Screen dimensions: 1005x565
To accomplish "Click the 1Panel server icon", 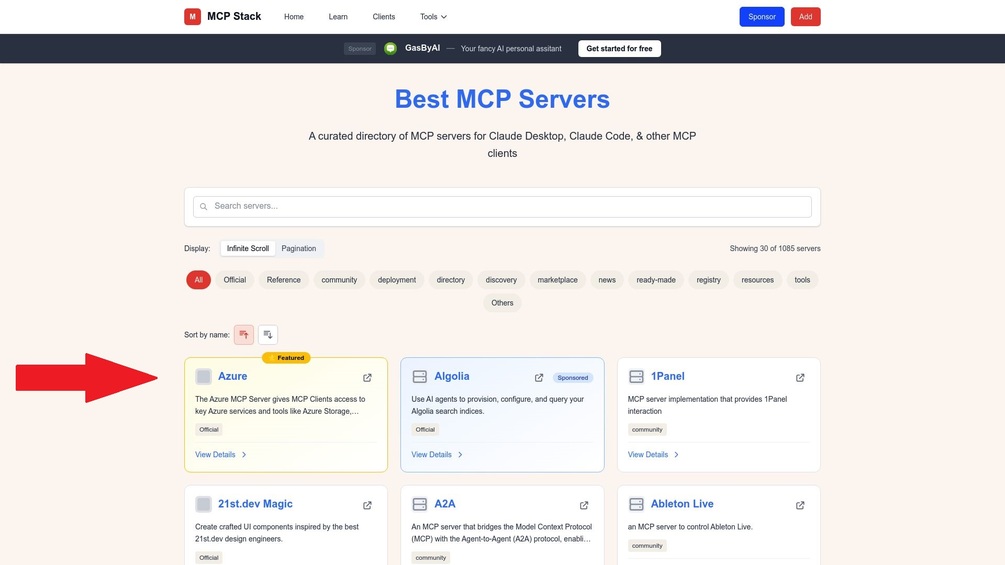I will [x=636, y=376].
